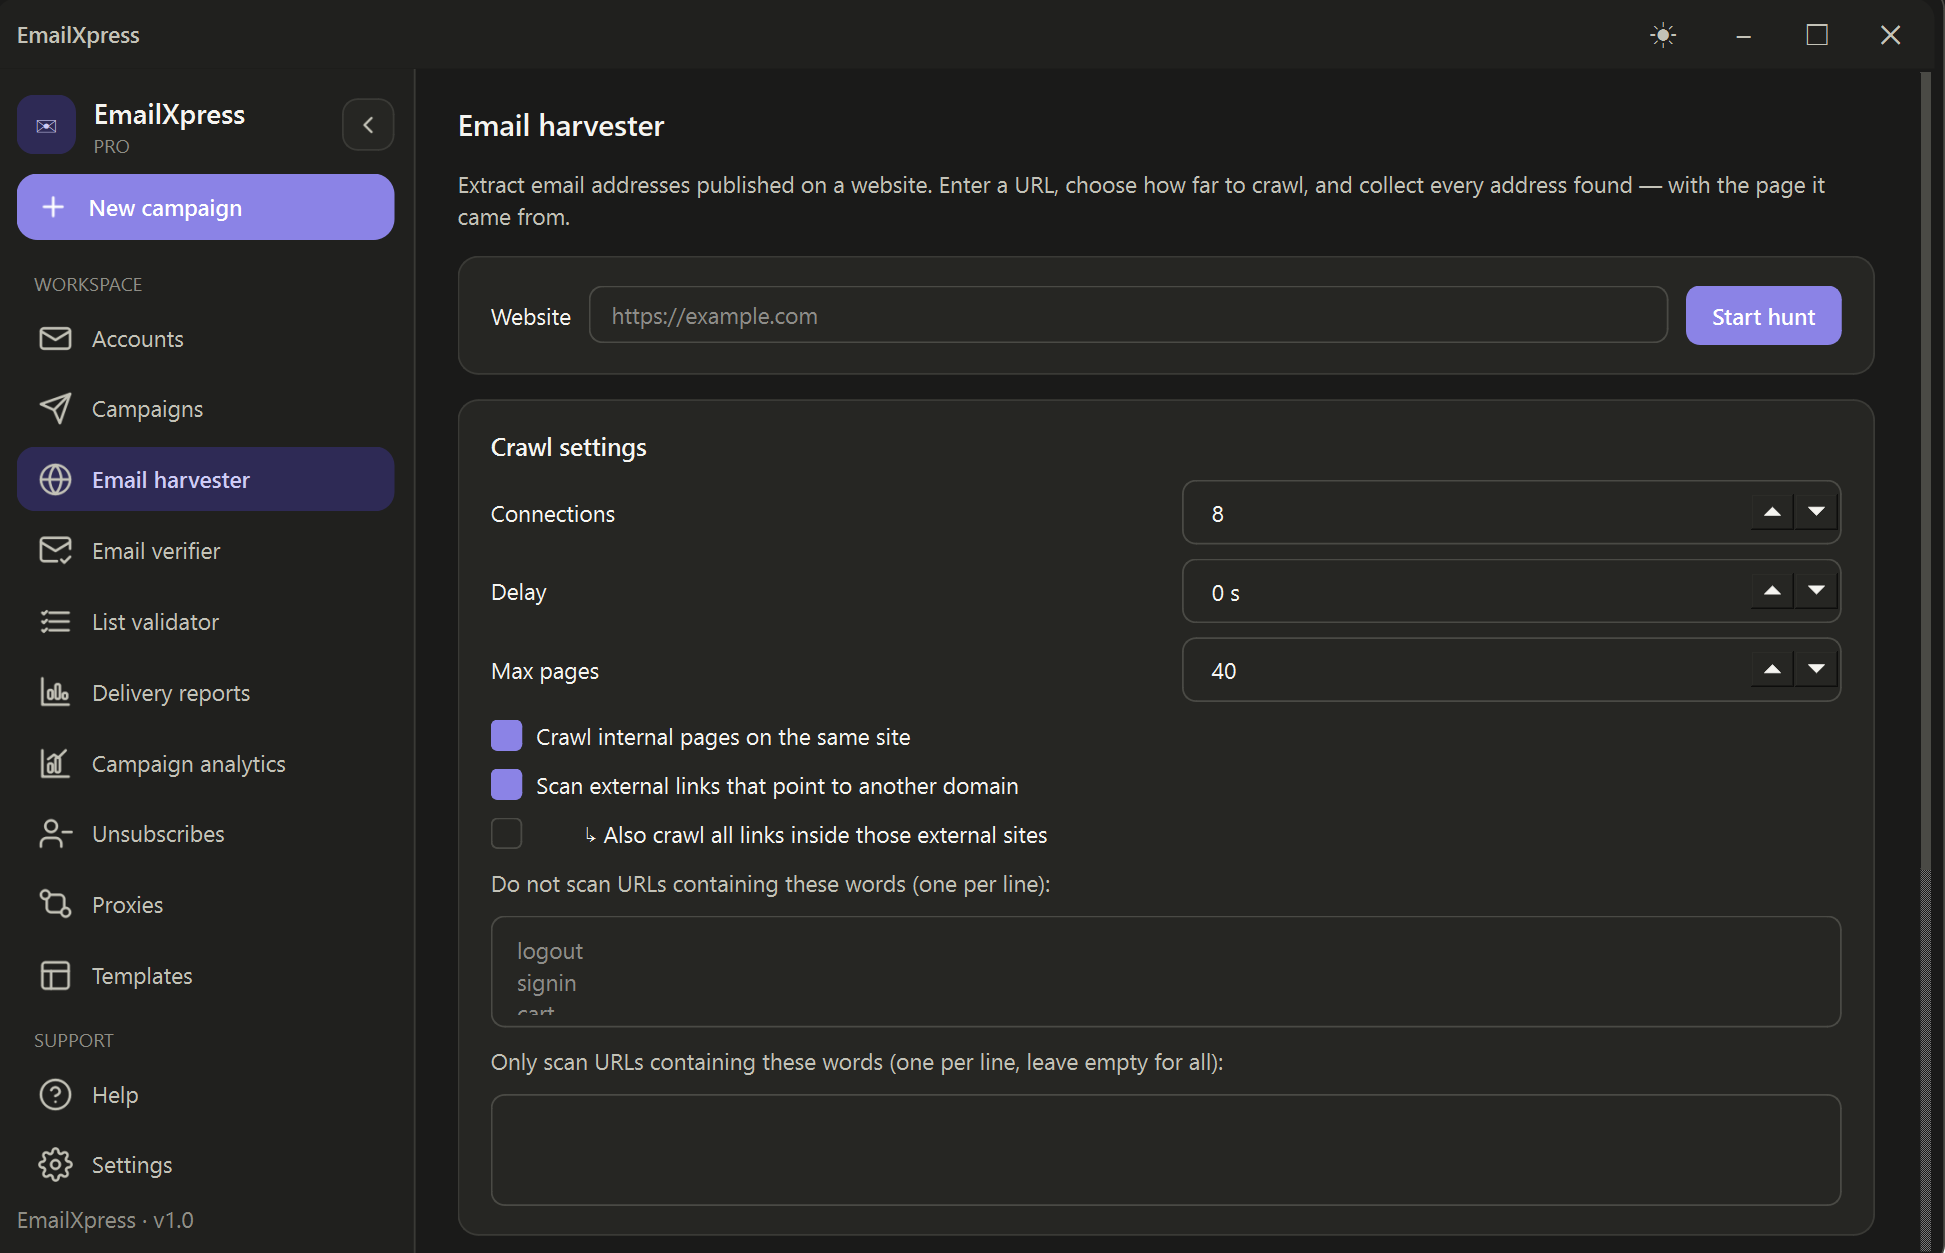The height and width of the screenshot is (1253, 1945).
Task: Navigate to Proxies
Action: 205,904
